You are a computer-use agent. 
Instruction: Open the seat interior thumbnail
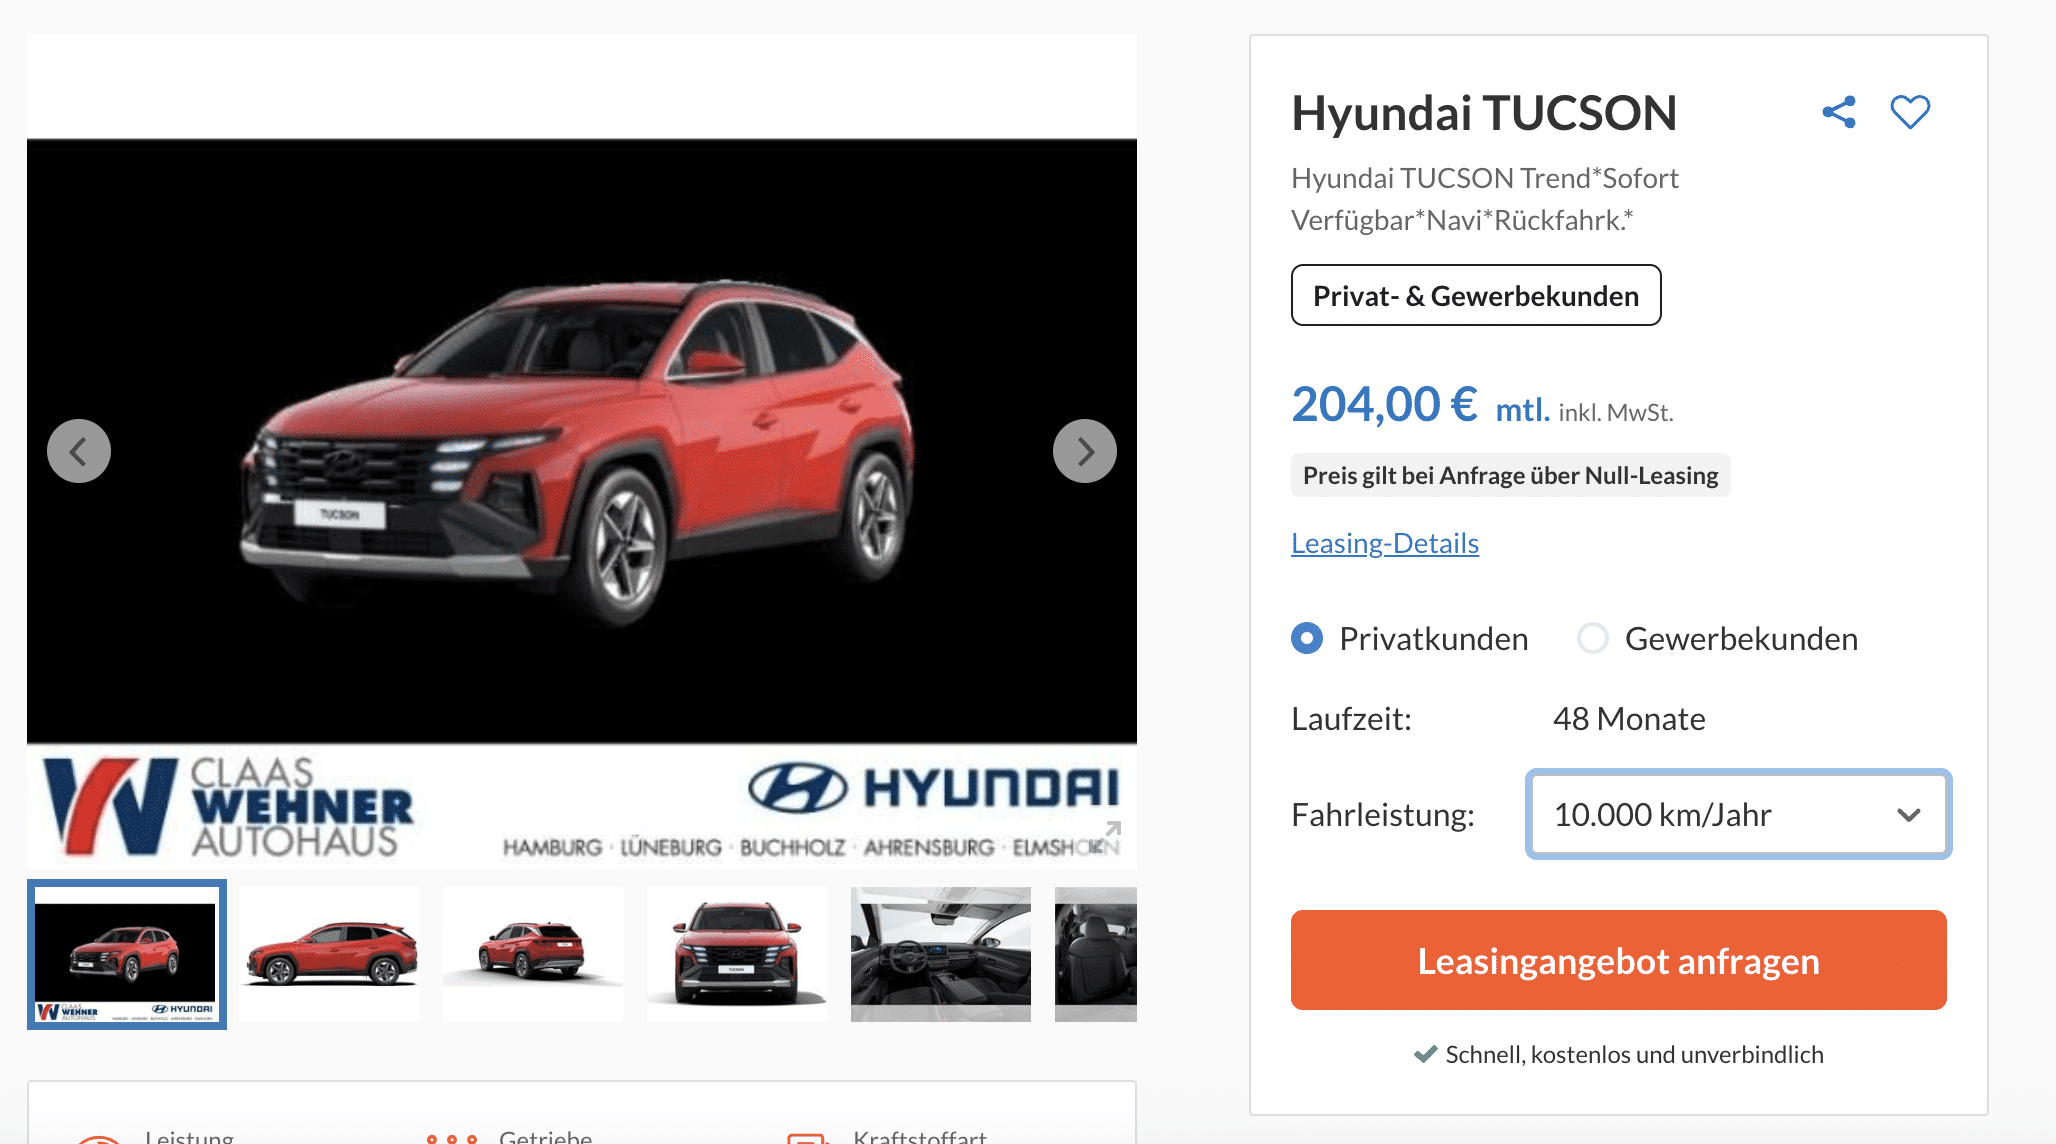pos(1096,954)
